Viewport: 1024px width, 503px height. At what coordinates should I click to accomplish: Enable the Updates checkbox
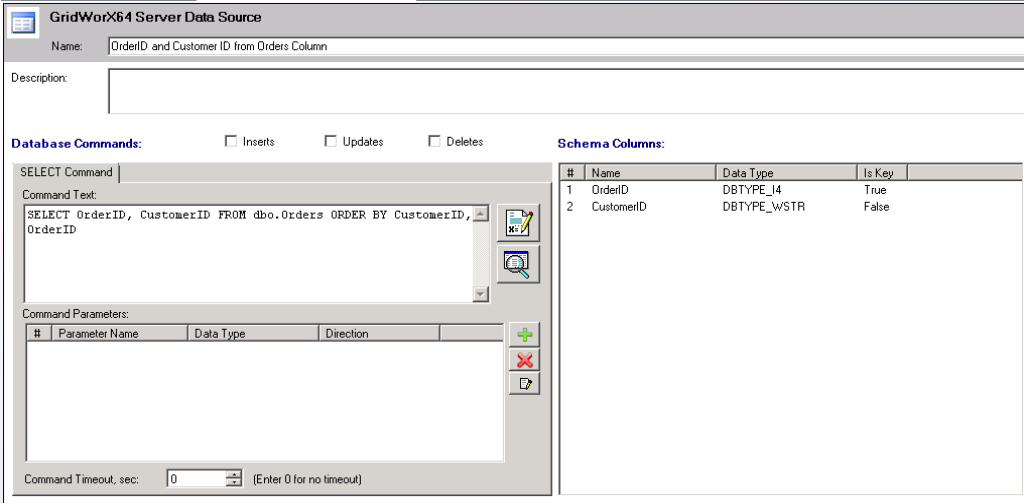pyautogui.click(x=332, y=142)
